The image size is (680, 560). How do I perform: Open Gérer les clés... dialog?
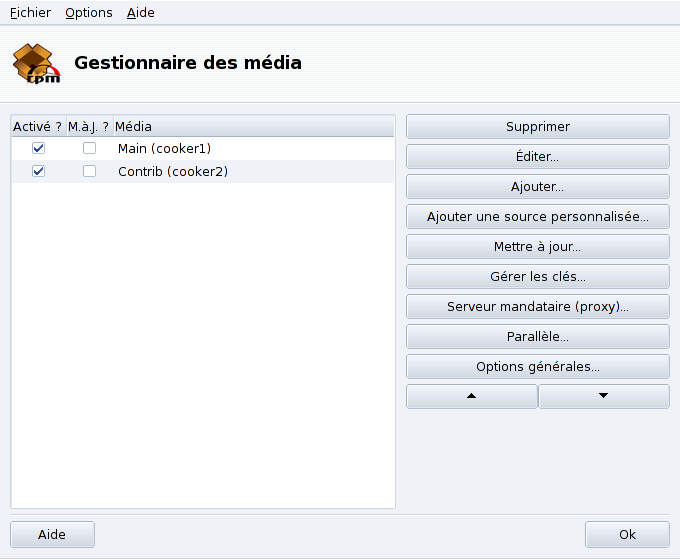(x=537, y=276)
